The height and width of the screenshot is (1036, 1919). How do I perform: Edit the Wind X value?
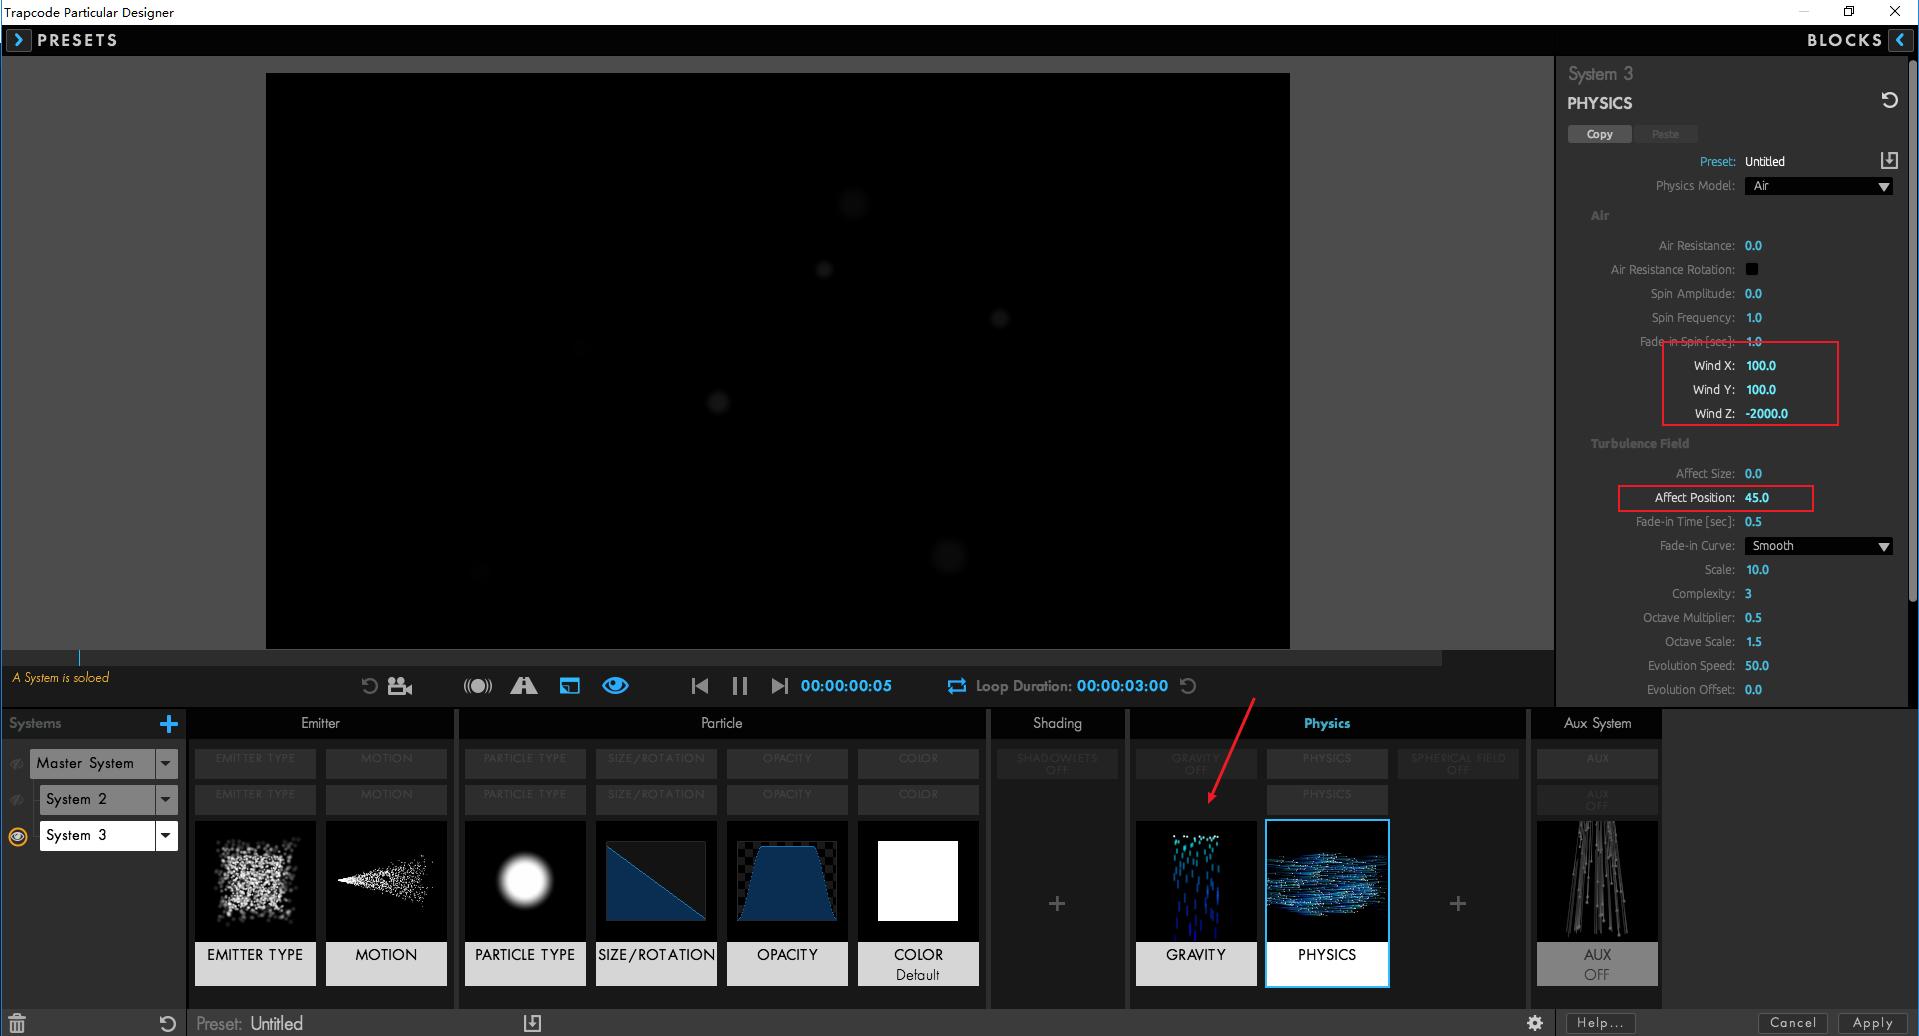click(x=1761, y=366)
